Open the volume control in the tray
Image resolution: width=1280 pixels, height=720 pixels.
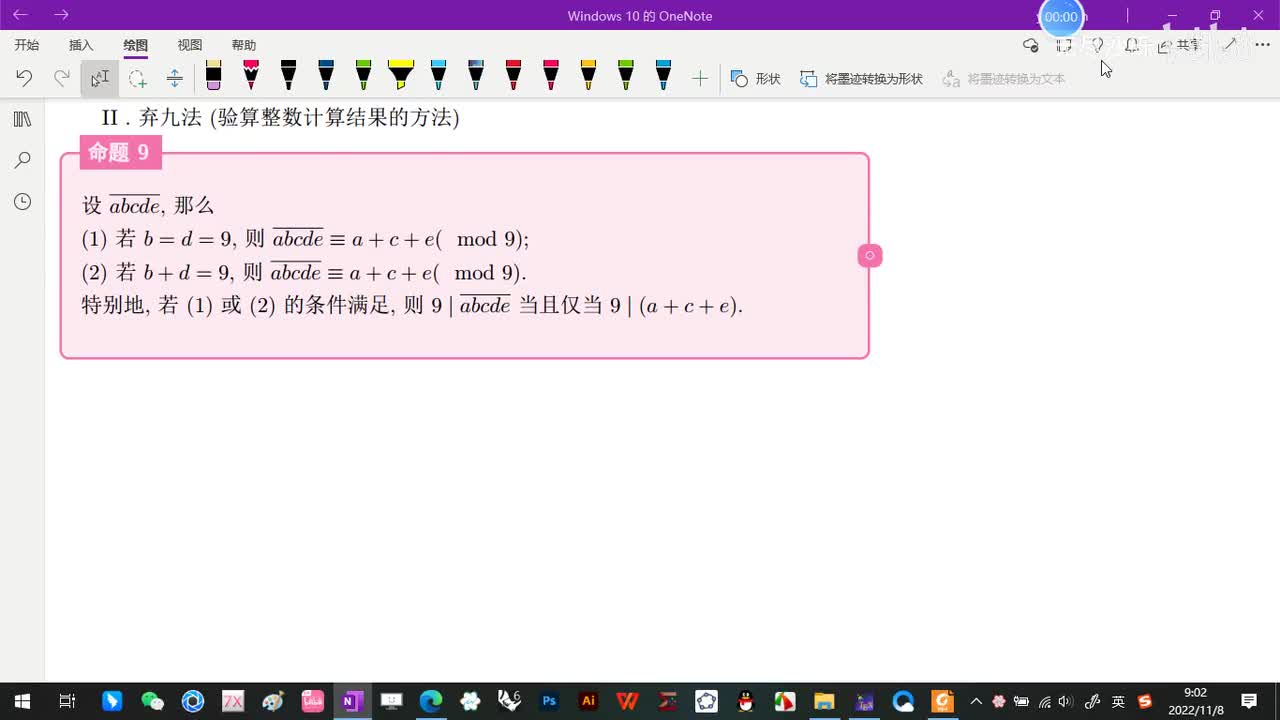pos(1066,701)
